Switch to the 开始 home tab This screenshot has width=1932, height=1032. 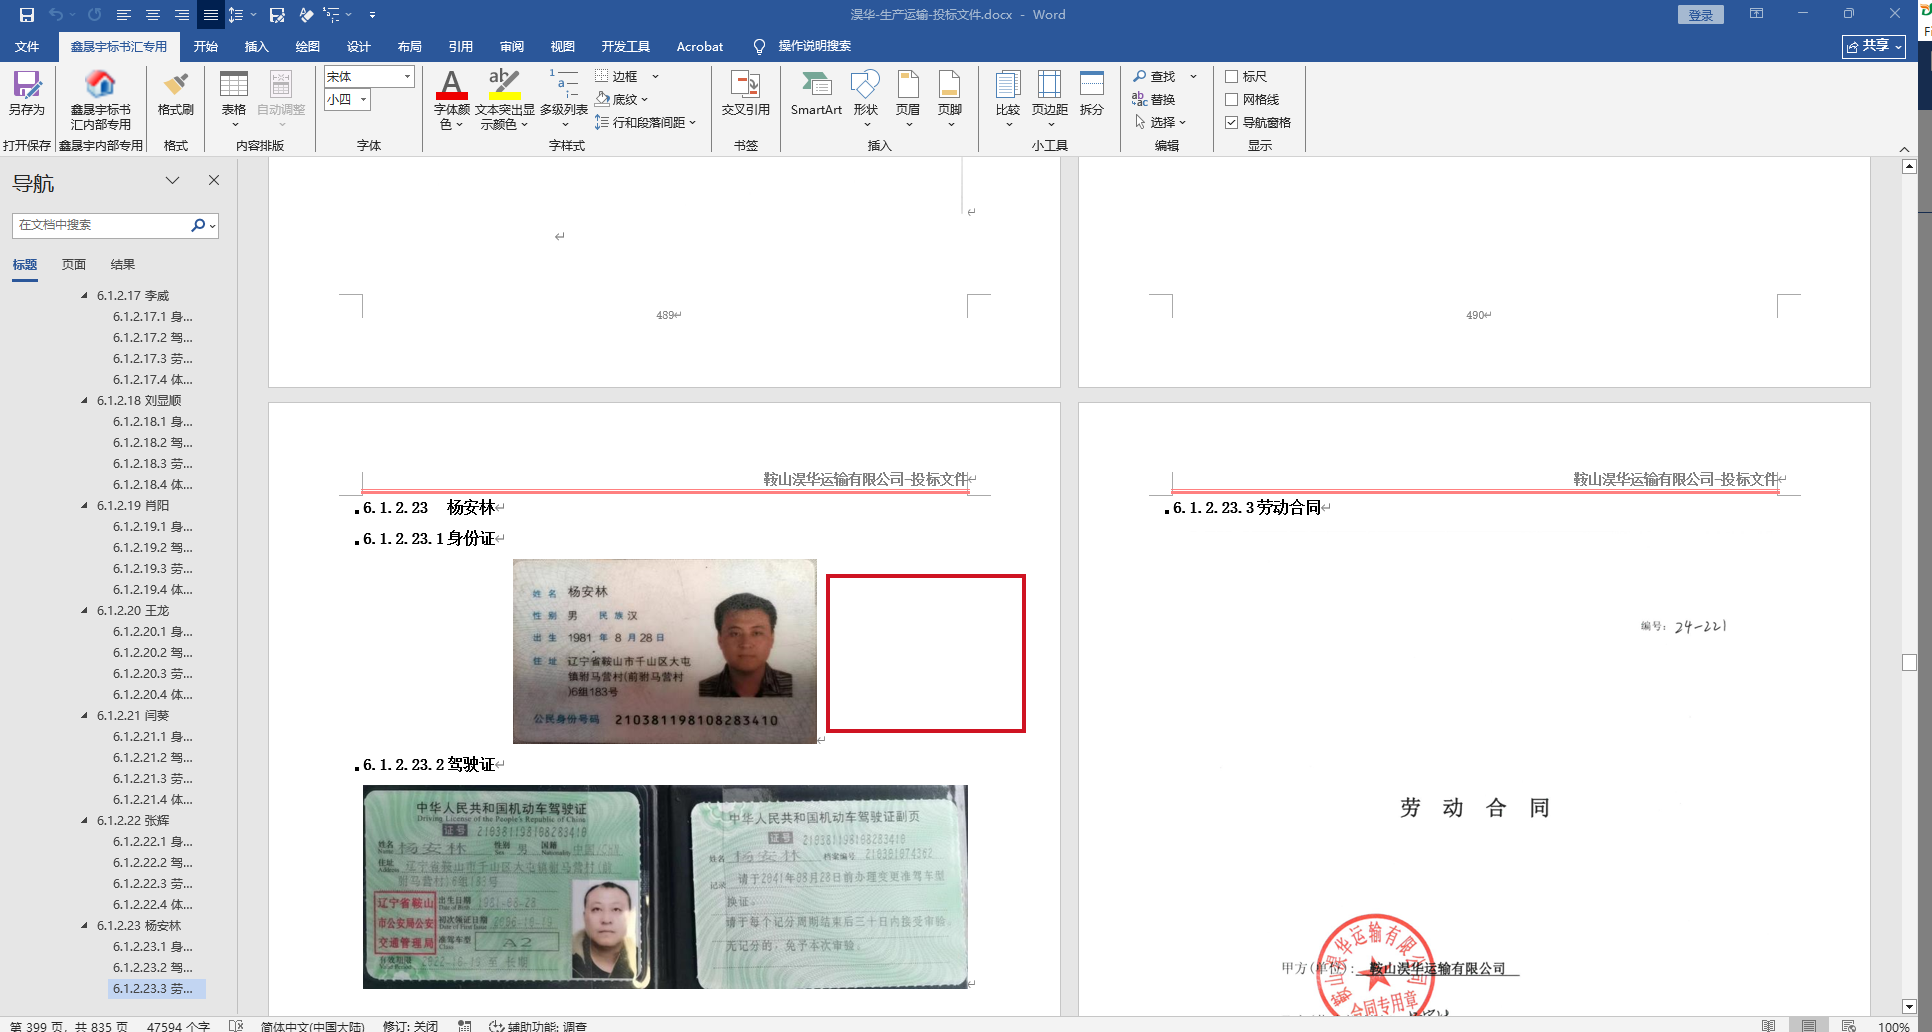click(206, 46)
